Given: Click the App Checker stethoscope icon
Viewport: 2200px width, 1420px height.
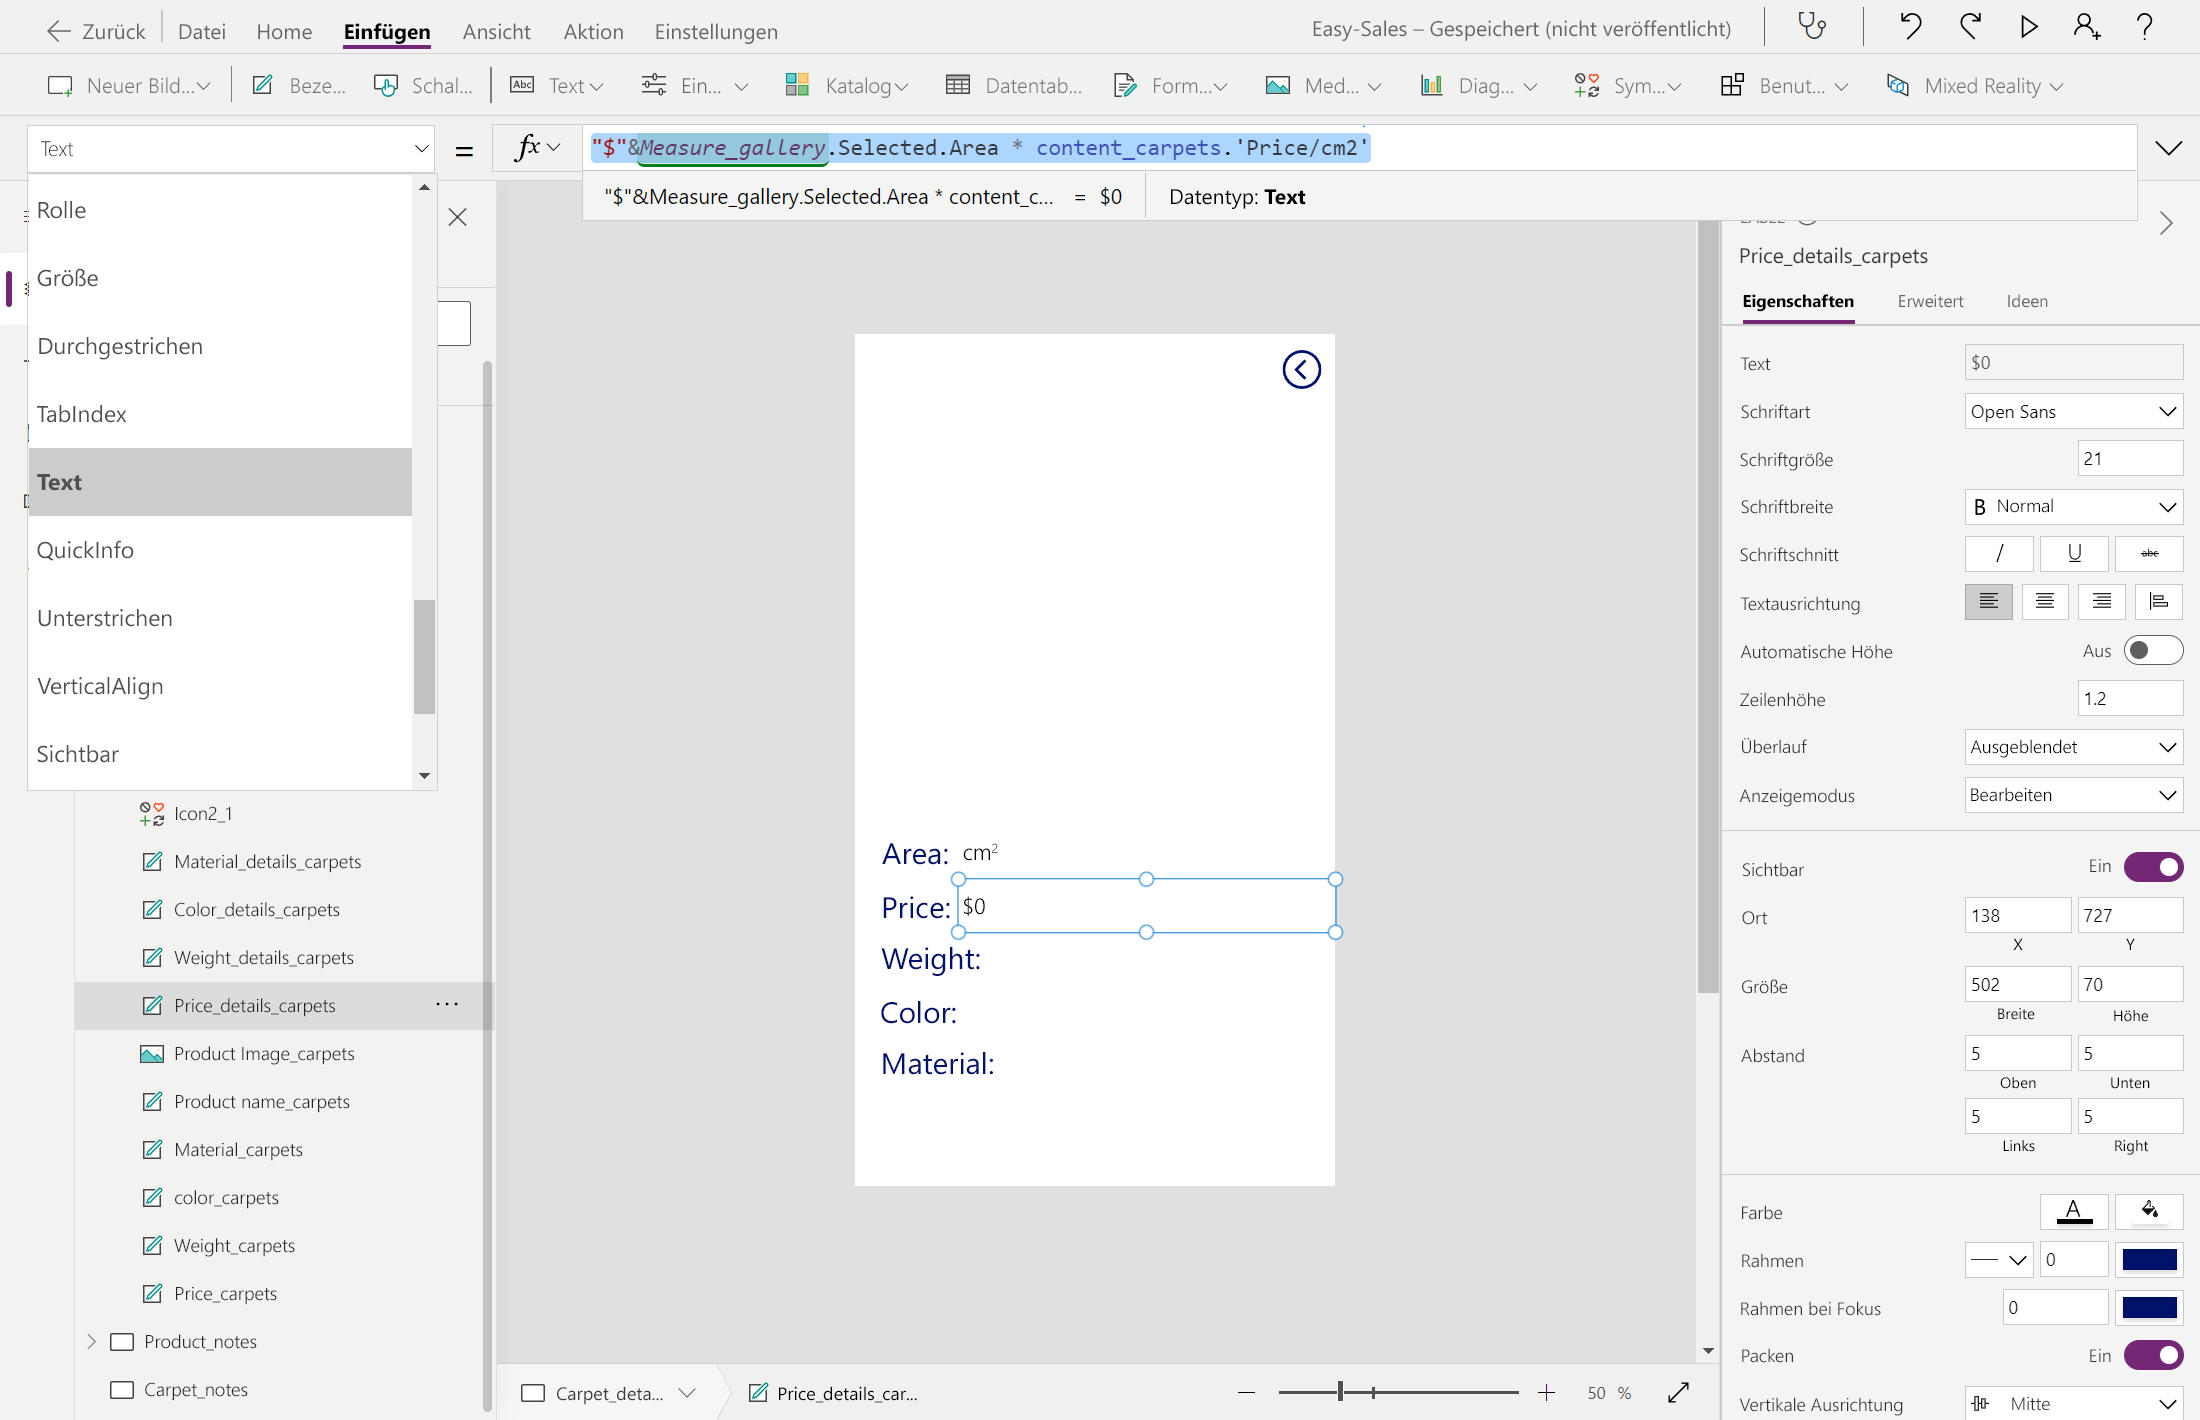Looking at the screenshot, I should [x=1812, y=26].
